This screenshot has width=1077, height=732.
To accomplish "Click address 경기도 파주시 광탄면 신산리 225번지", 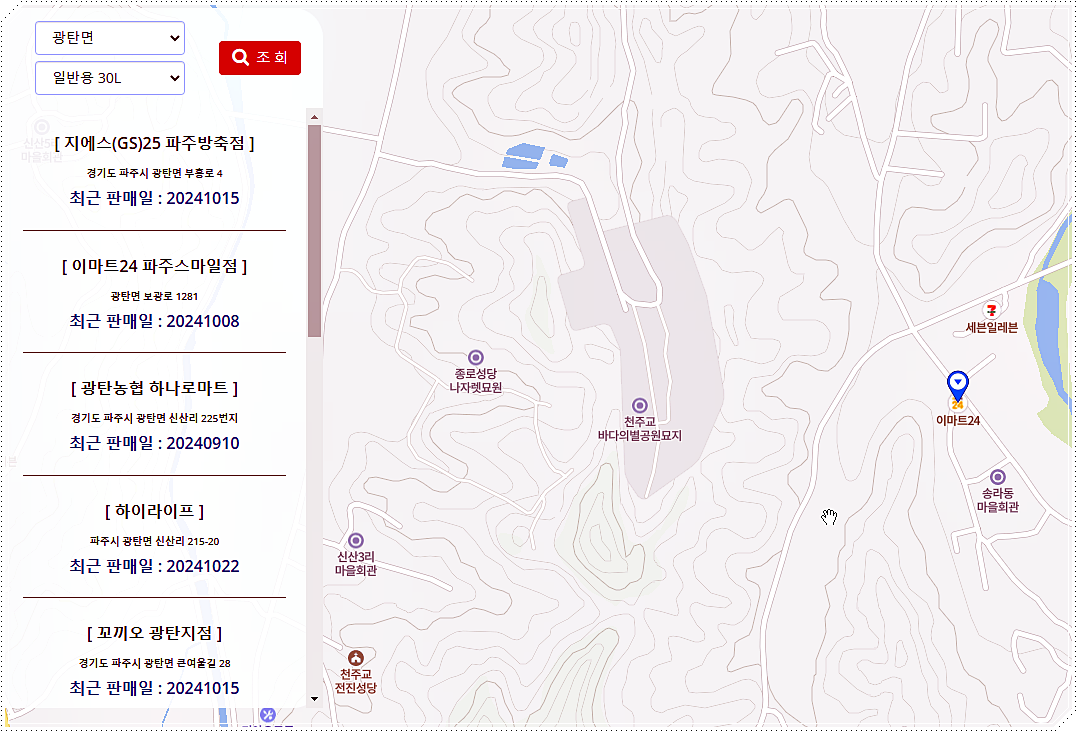I will coord(155,418).
